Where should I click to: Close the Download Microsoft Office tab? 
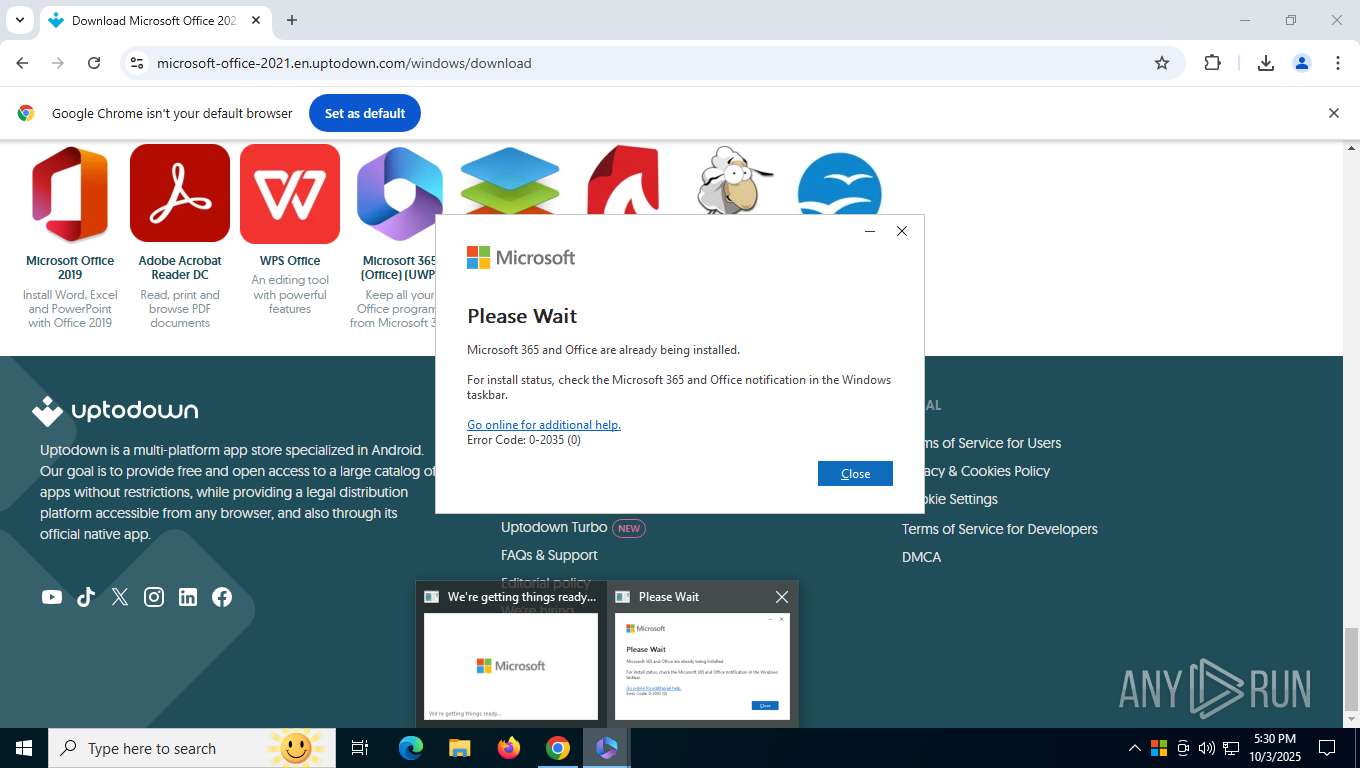257,20
